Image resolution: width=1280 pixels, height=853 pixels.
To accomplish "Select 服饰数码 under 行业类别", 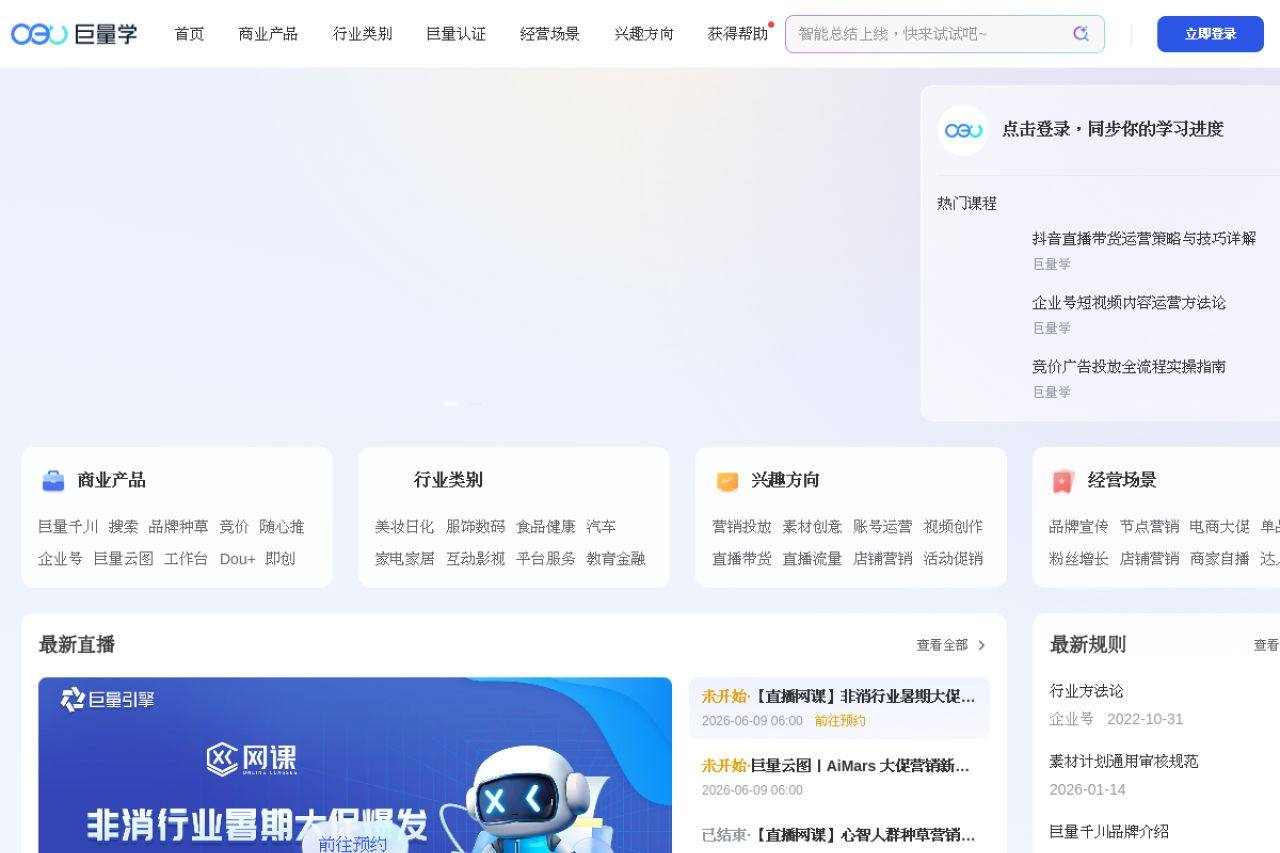I will click(x=475, y=527).
